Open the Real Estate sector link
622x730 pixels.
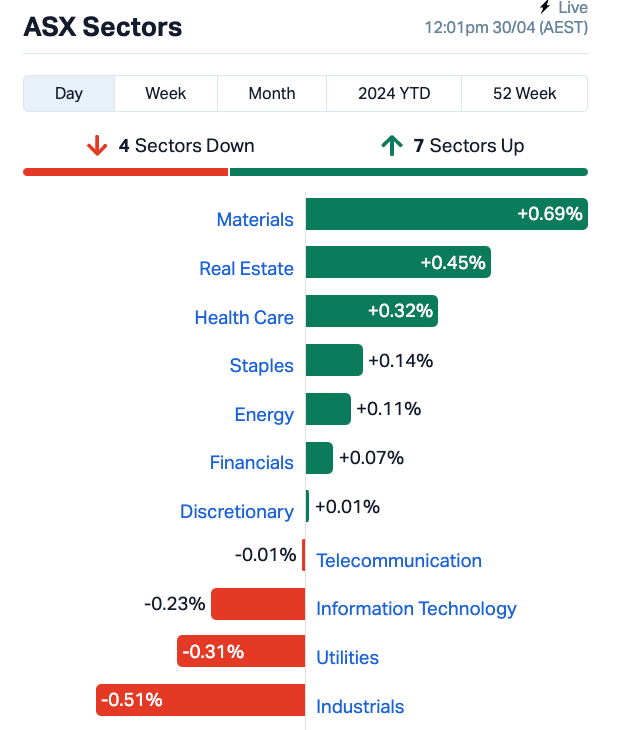[246, 269]
